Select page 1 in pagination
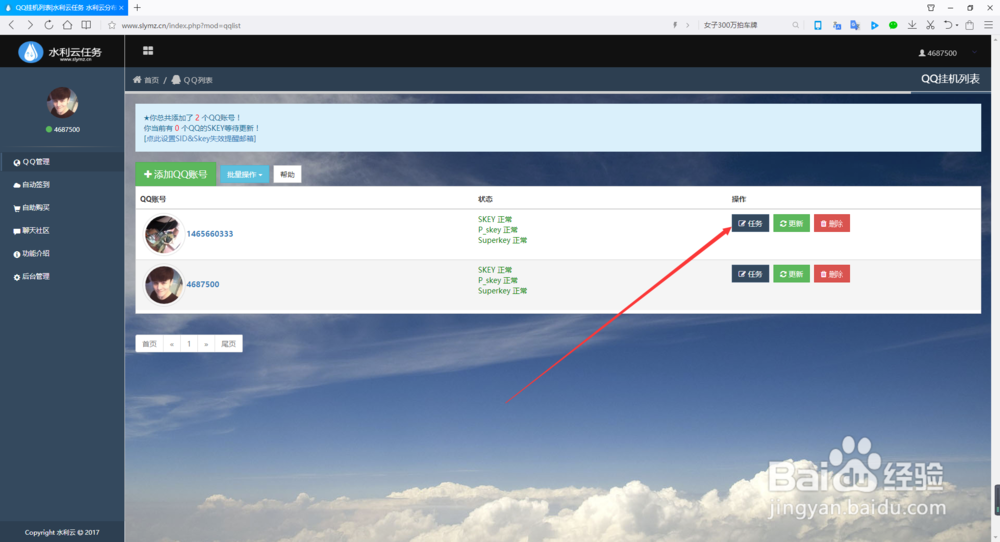Viewport: 1000px width, 542px height. pos(189,344)
